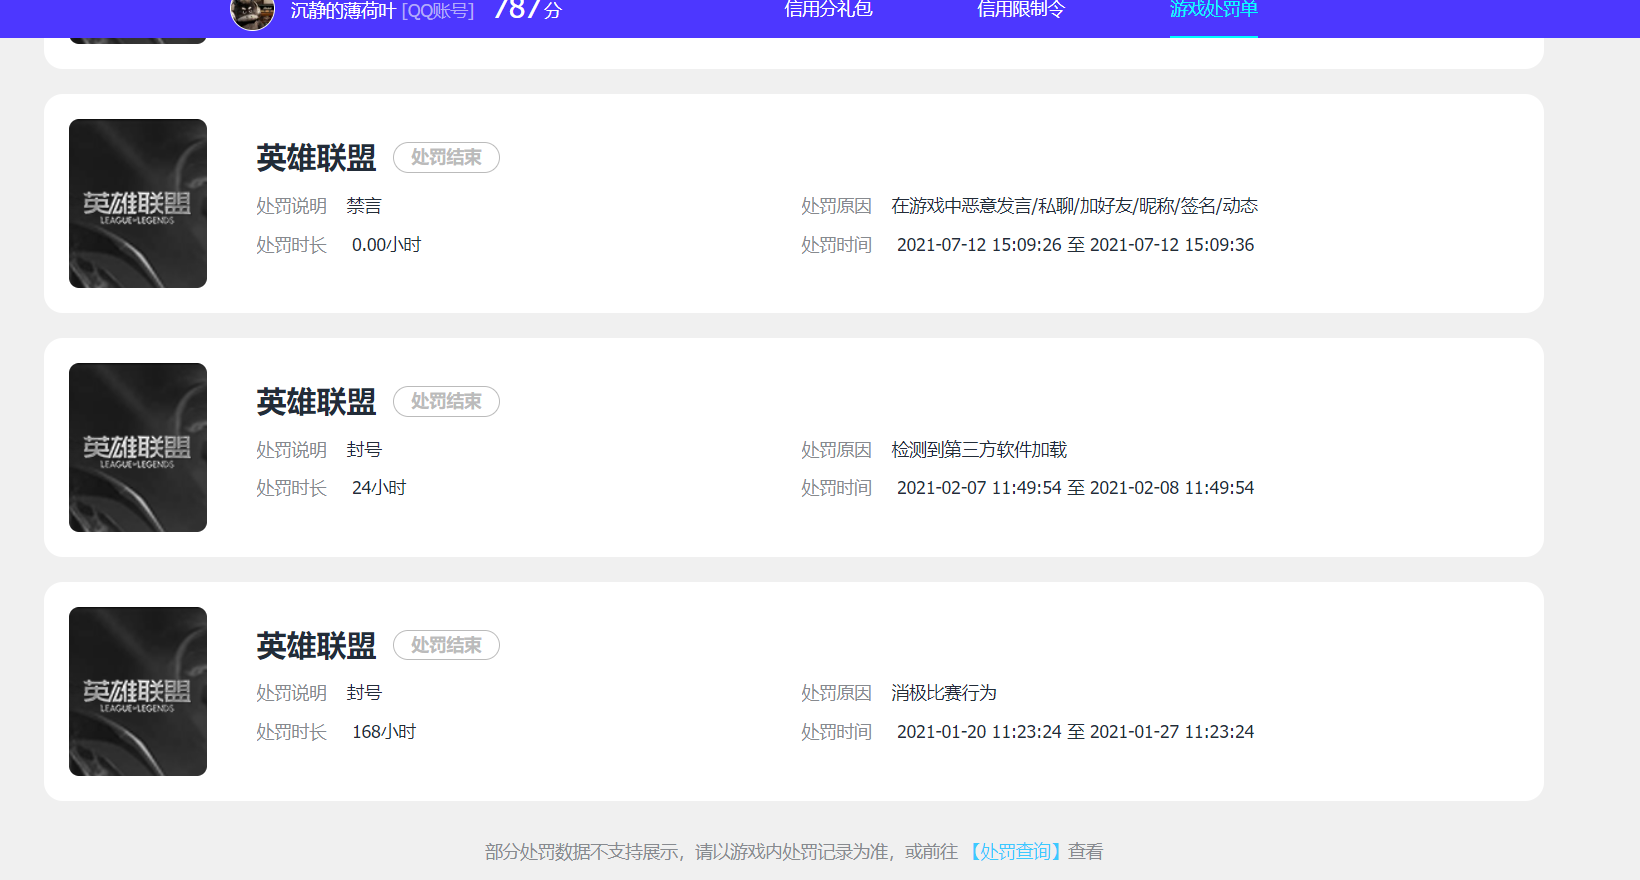Click the user avatar in header
Viewport: 1640px width, 880px height.
coord(252,12)
